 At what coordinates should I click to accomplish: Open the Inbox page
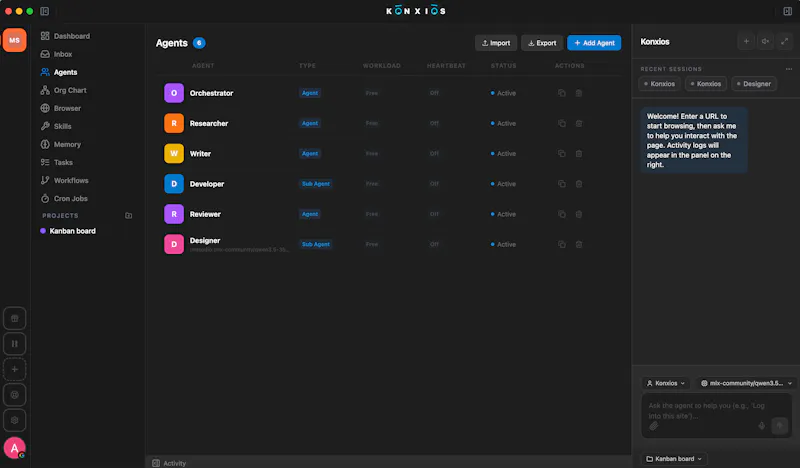click(57, 54)
